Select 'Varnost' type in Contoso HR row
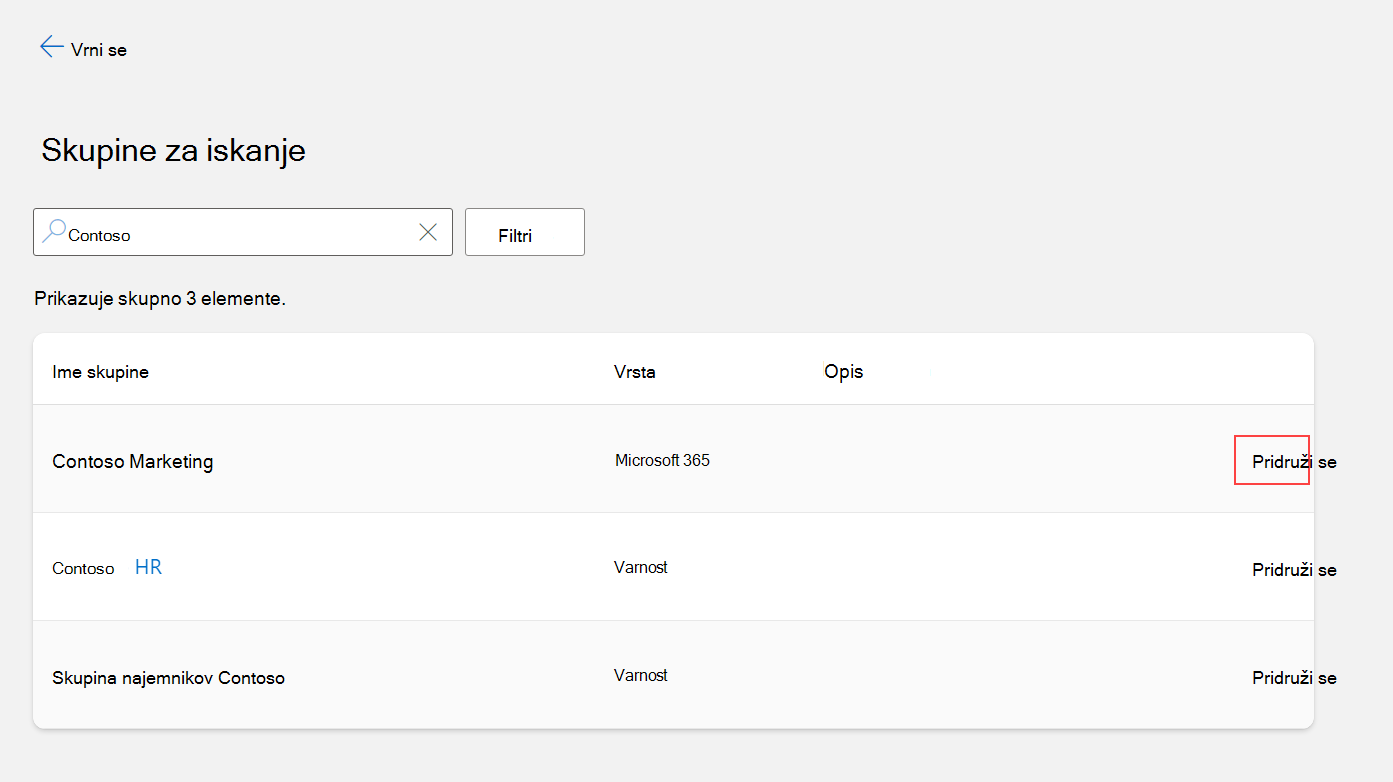1393x782 pixels. click(641, 567)
